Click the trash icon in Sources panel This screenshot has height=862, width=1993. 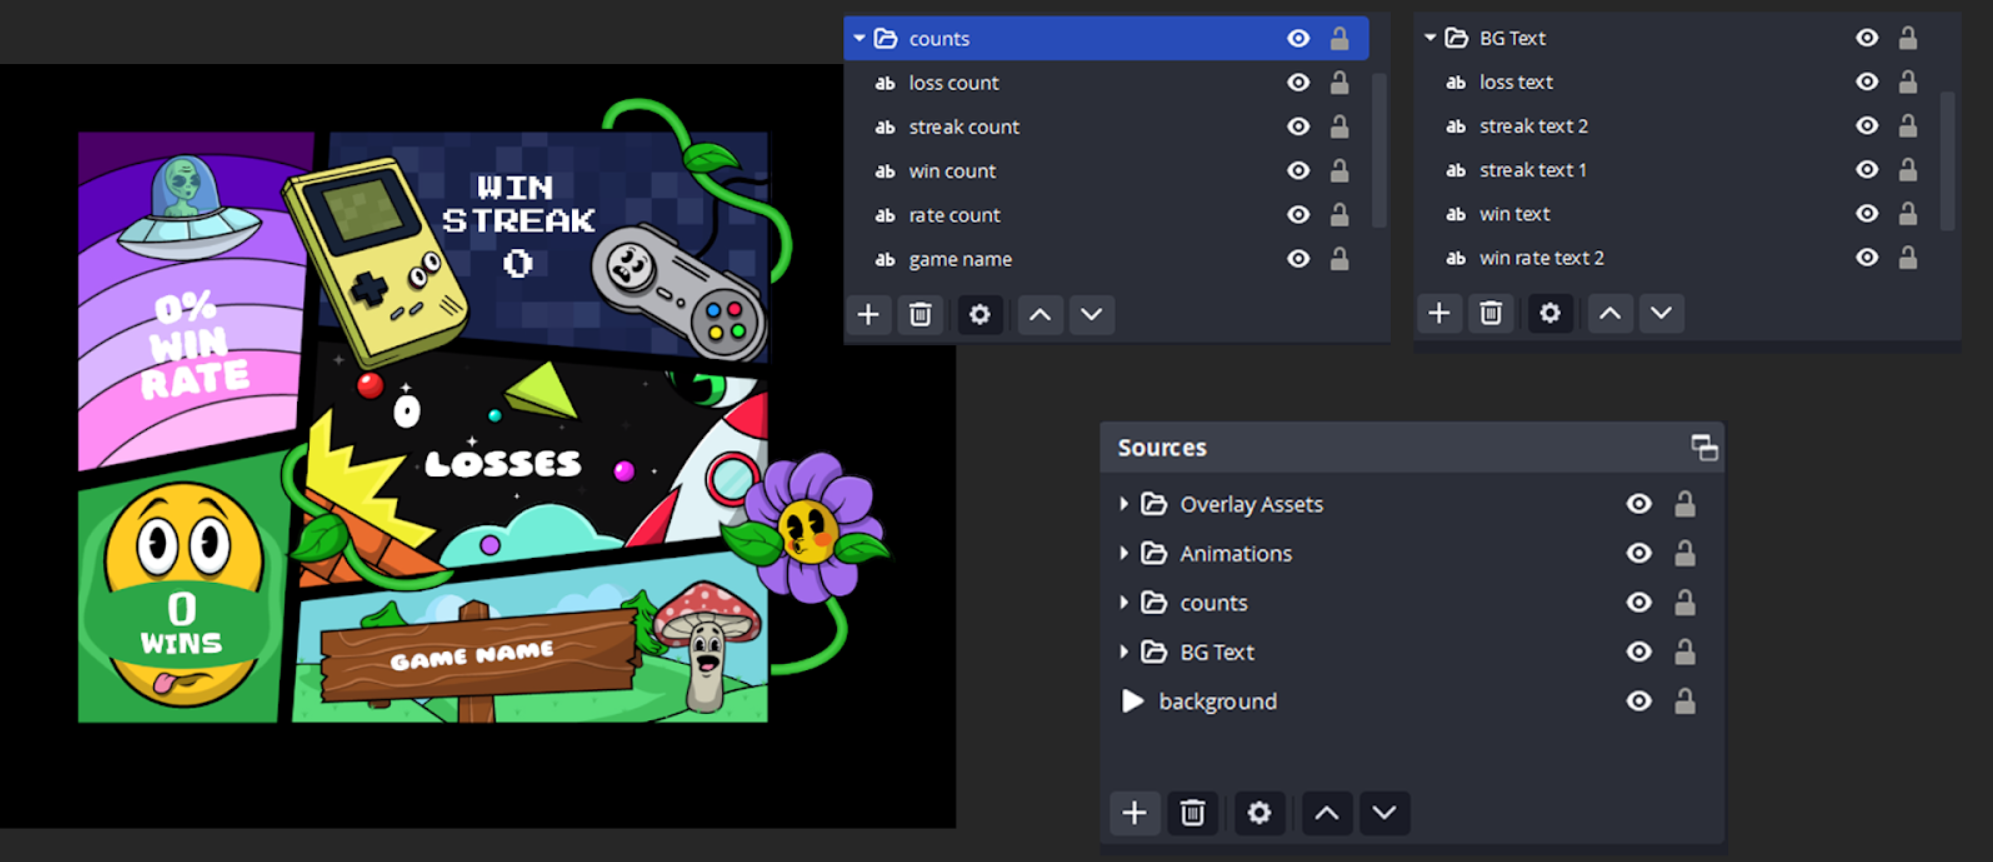click(x=1192, y=813)
